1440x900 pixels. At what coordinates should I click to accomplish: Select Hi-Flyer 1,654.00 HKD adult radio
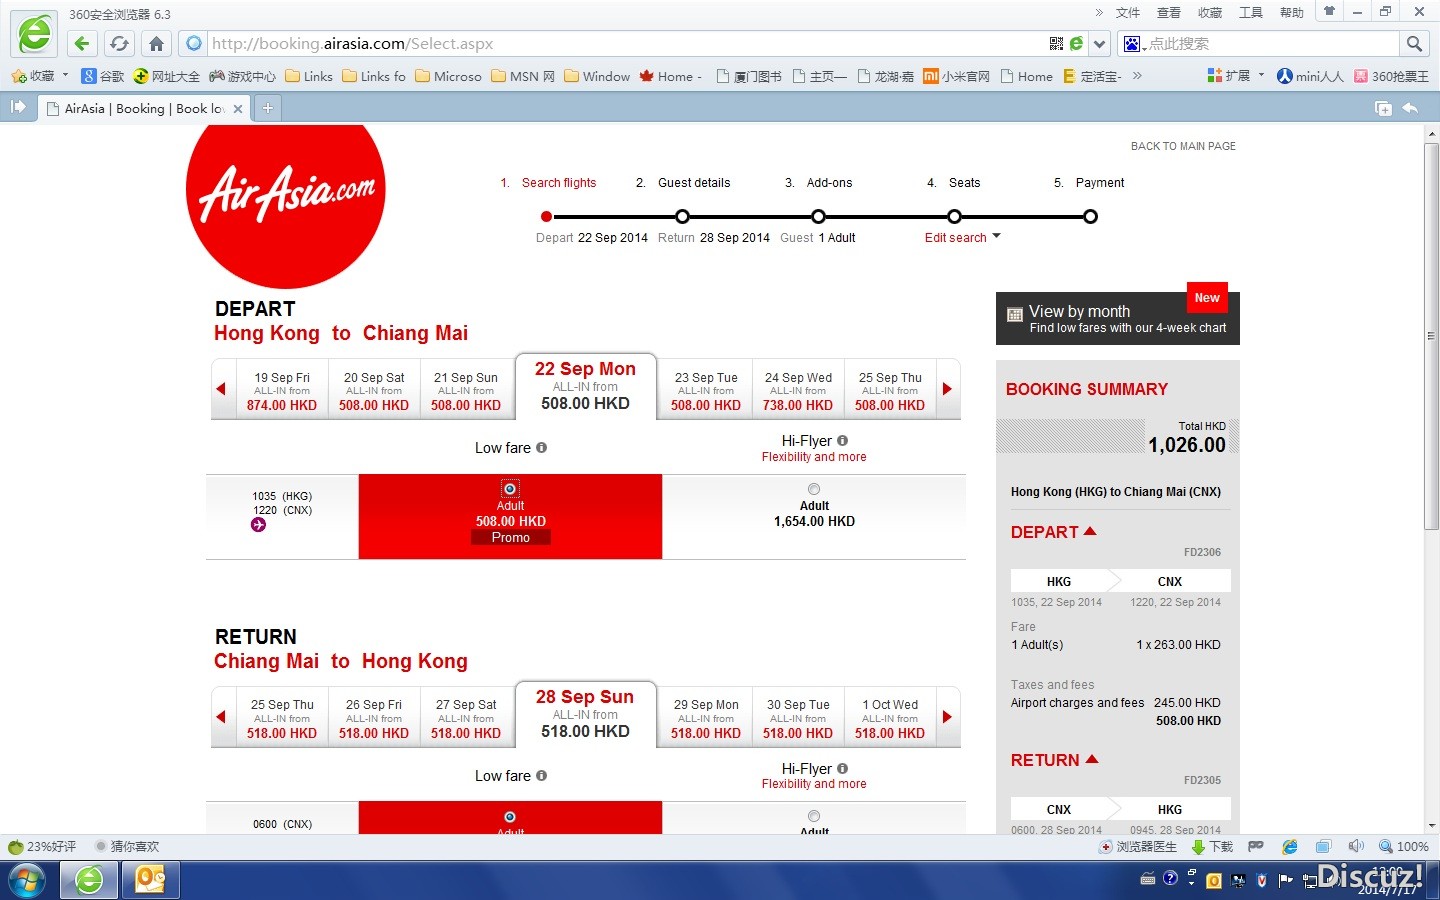814,489
